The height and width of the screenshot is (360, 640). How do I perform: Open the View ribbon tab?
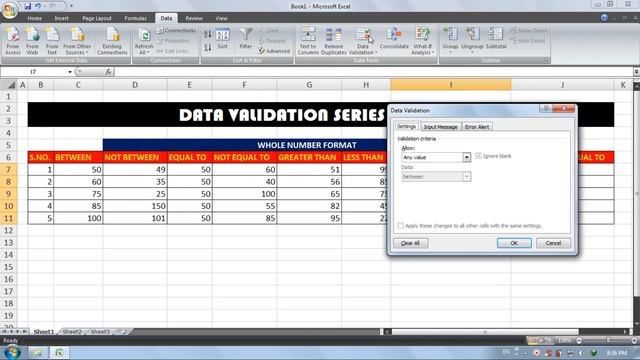[221, 18]
